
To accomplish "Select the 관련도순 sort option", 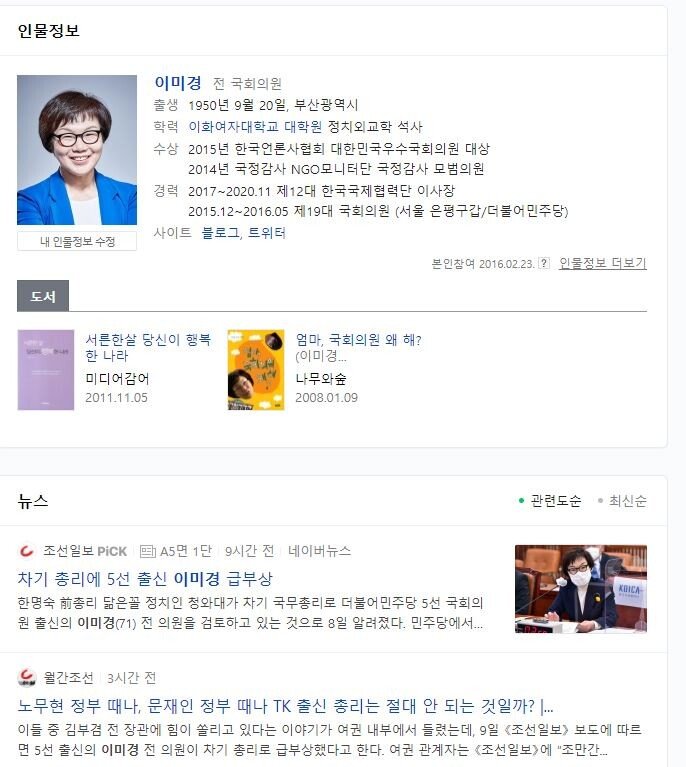I will coord(550,501).
